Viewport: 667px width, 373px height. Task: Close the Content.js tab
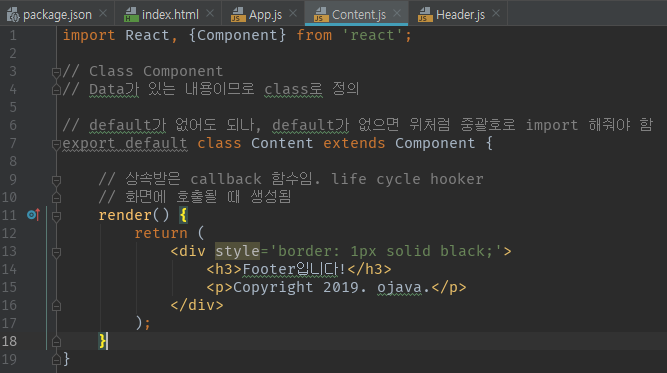click(x=397, y=14)
